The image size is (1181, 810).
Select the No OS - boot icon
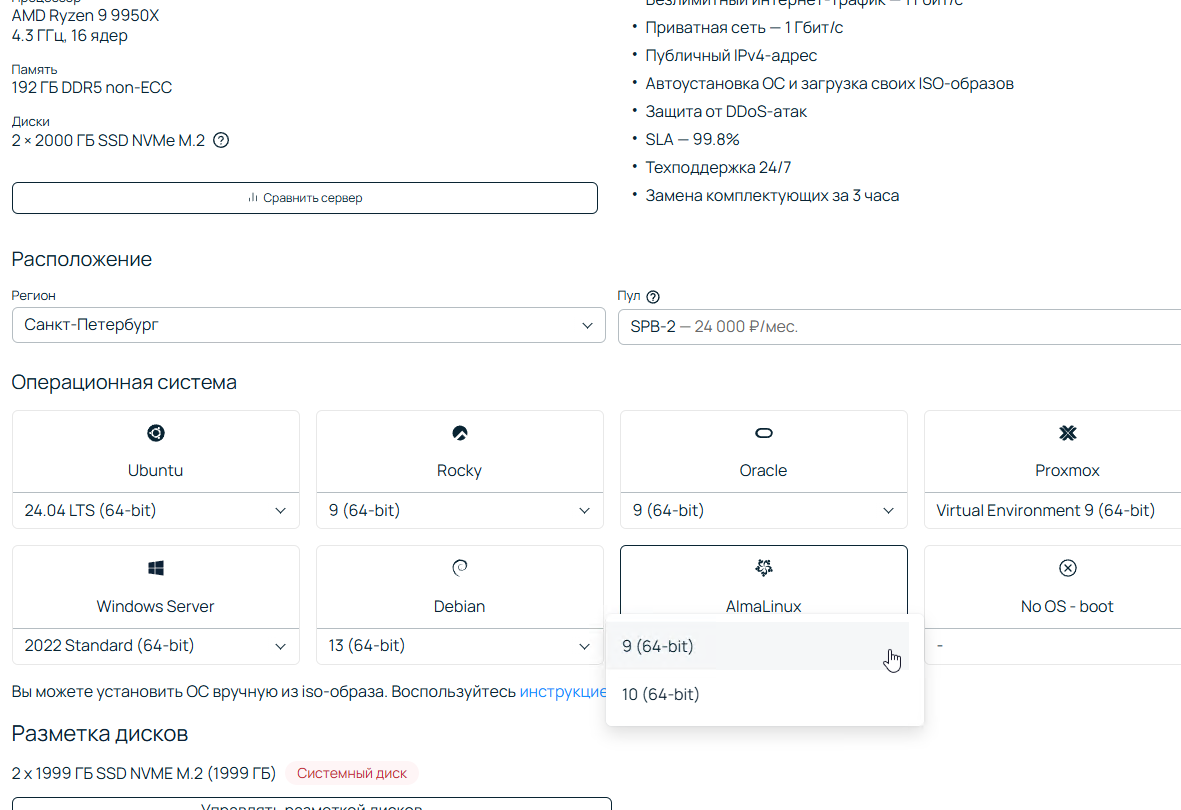coord(1067,568)
